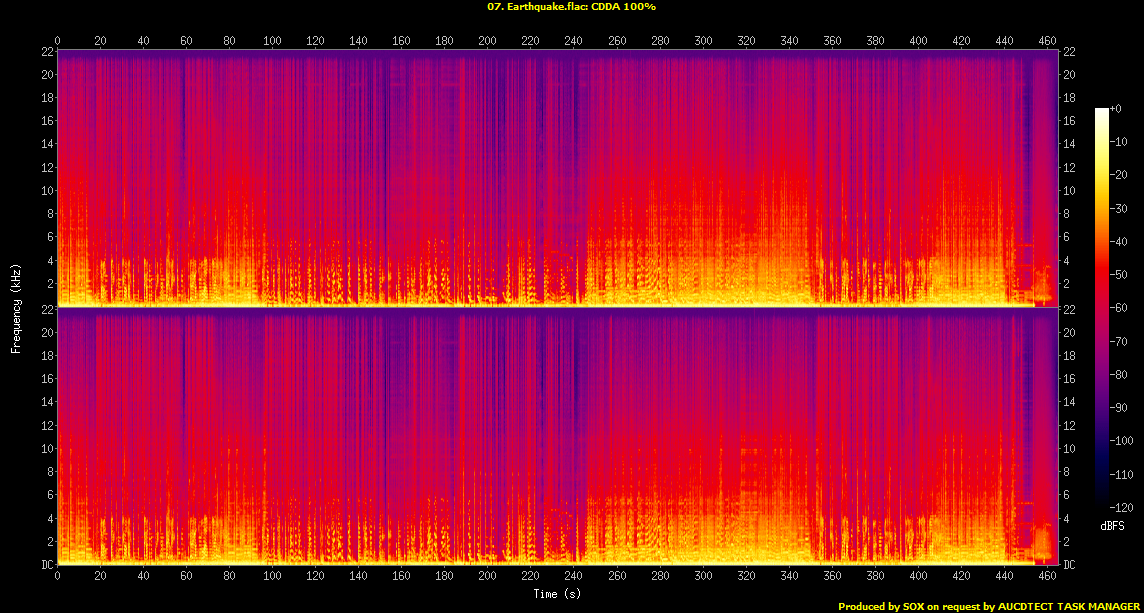Select the 400 mark on top time axis
The width and height of the screenshot is (1144, 613).
[917, 40]
